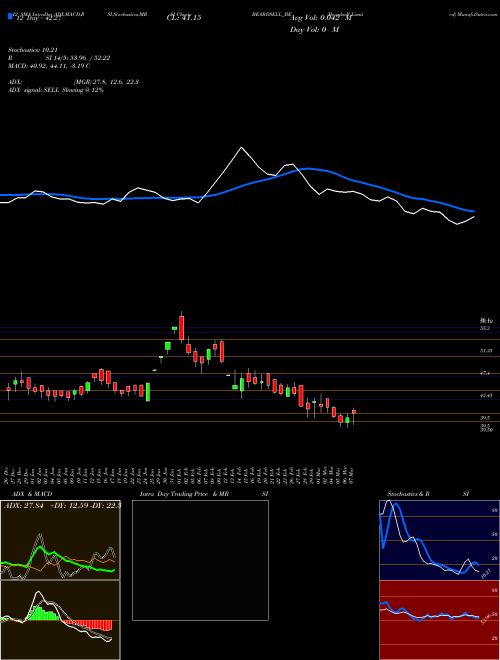This screenshot has height=660, width=500.
Task: Click the "Intra Day Trading Price & MR" heading
Action: tap(184, 494)
